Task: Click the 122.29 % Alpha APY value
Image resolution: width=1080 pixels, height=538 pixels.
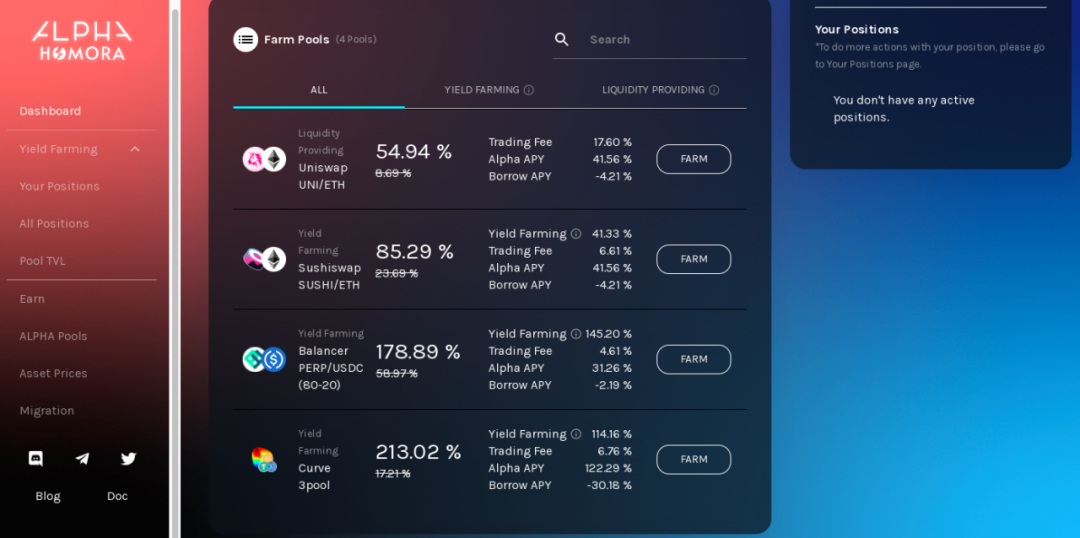Action: (x=609, y=468)
